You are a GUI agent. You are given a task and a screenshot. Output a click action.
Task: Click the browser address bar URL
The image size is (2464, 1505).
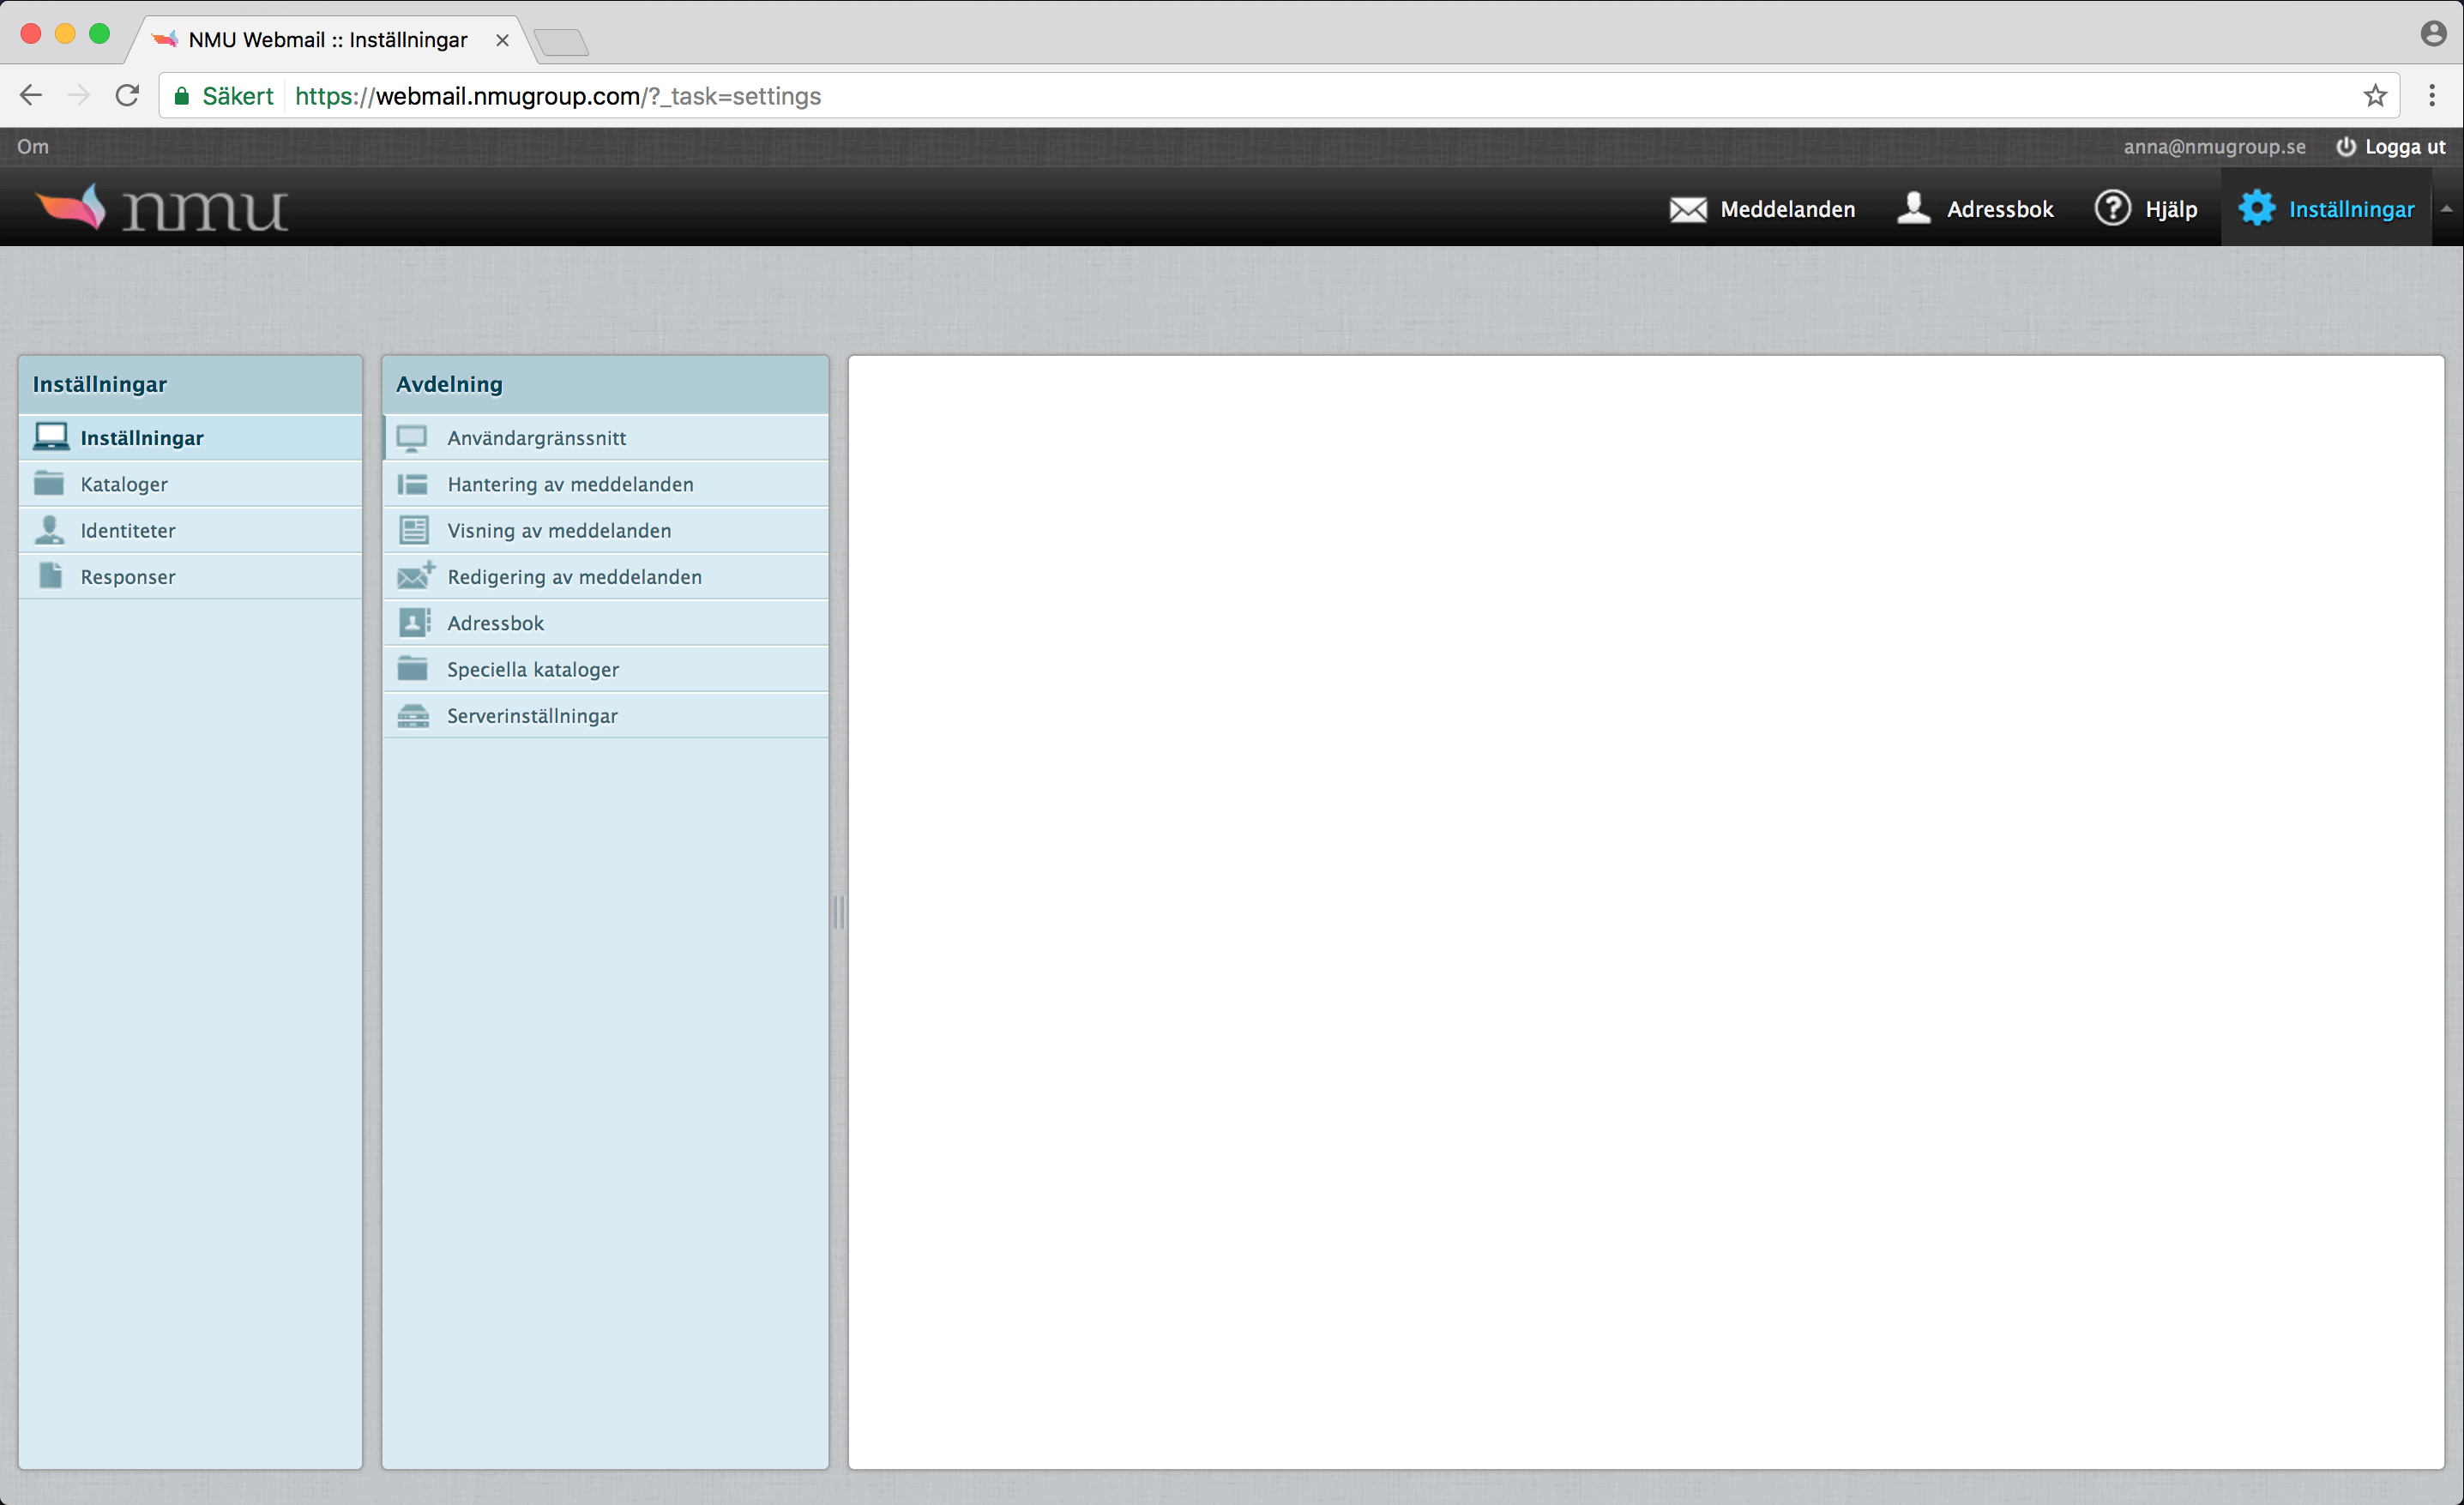tap(558, 96)
